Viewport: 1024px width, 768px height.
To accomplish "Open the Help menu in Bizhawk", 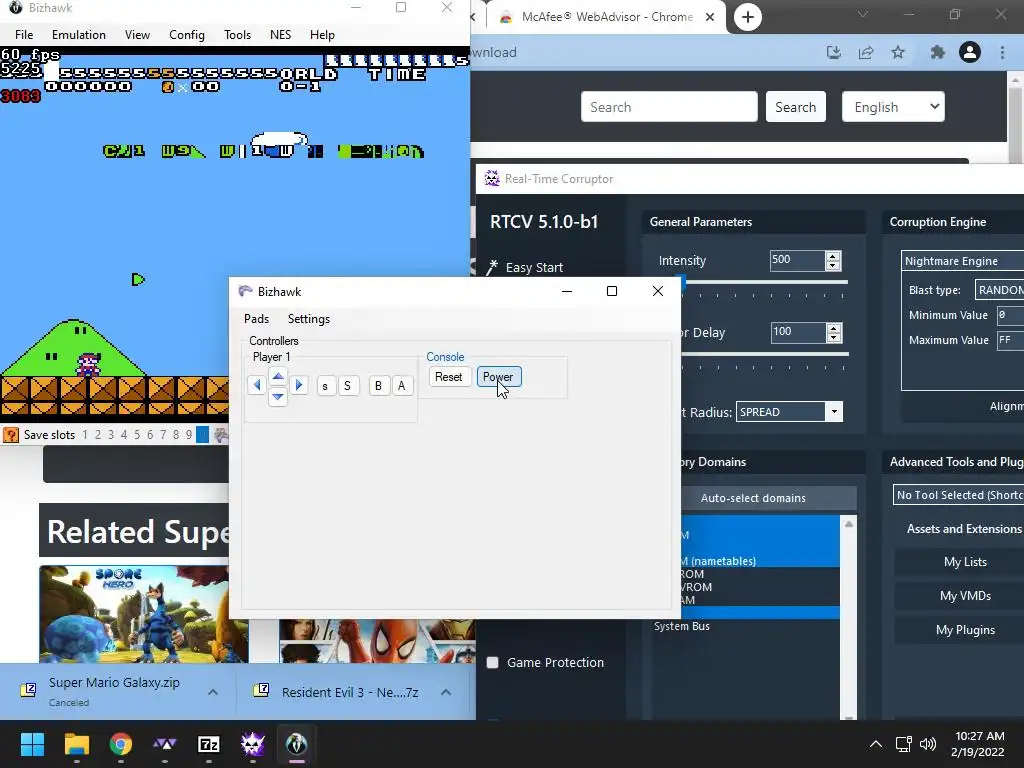I will coord(322,35).
